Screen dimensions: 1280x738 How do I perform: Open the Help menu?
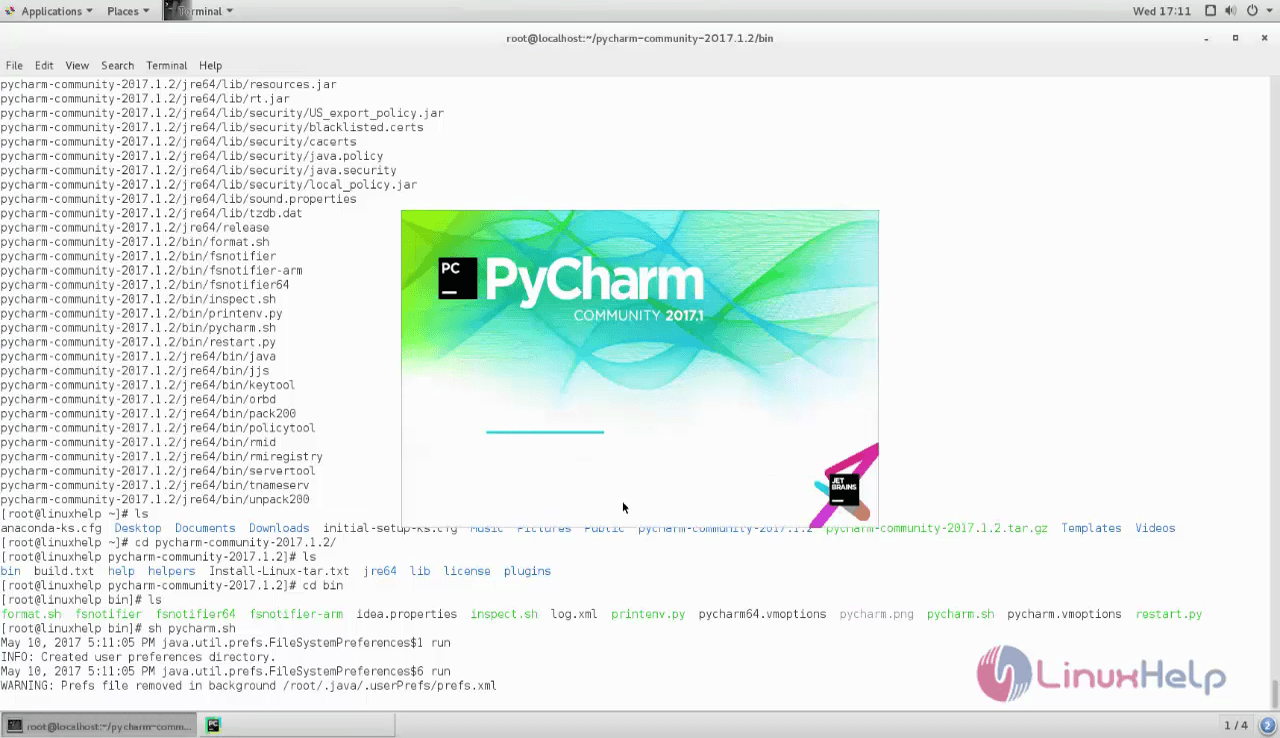click(210, 65)
